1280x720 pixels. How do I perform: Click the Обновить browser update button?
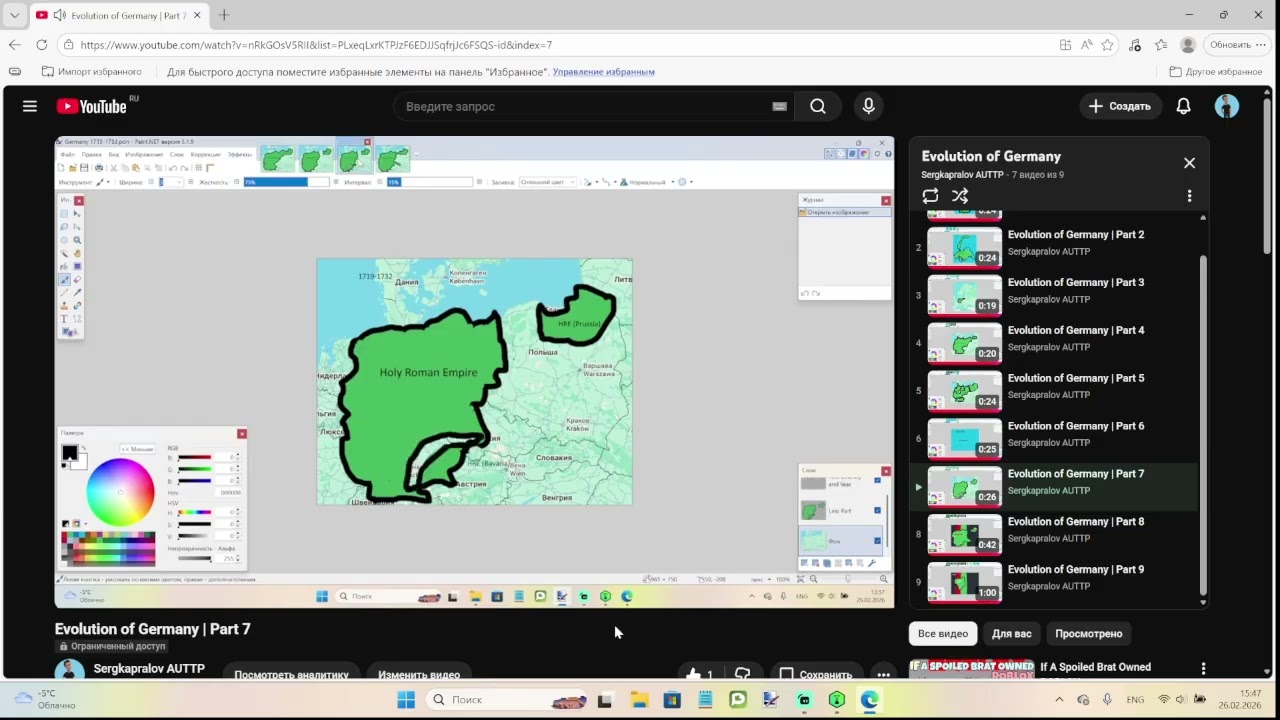(1236, 45)
